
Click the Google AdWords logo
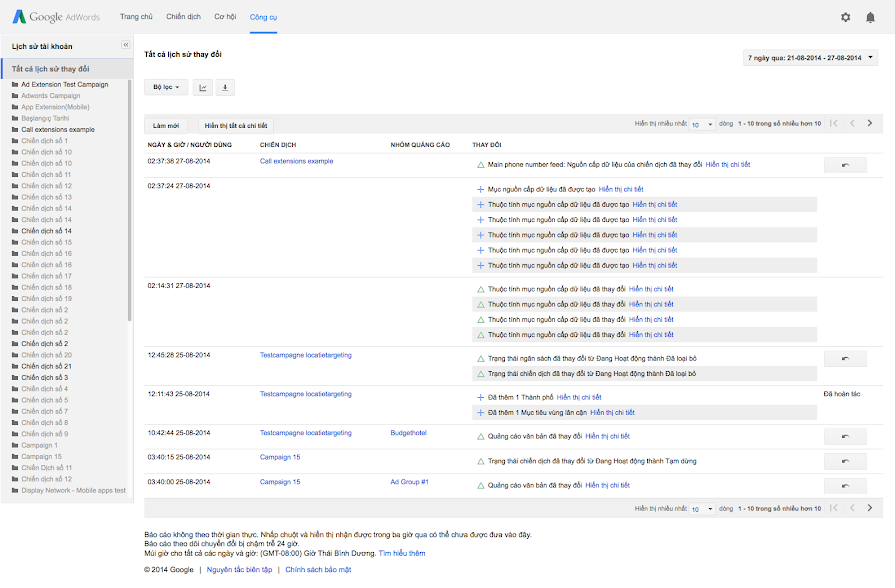[56, 17]
